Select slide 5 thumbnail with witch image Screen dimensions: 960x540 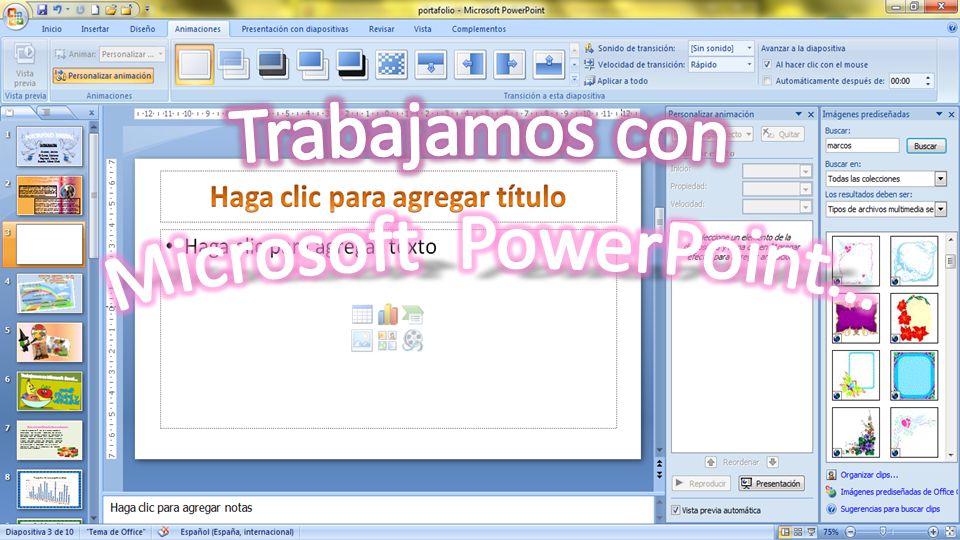pyautogui.click(x=50, y=342)
